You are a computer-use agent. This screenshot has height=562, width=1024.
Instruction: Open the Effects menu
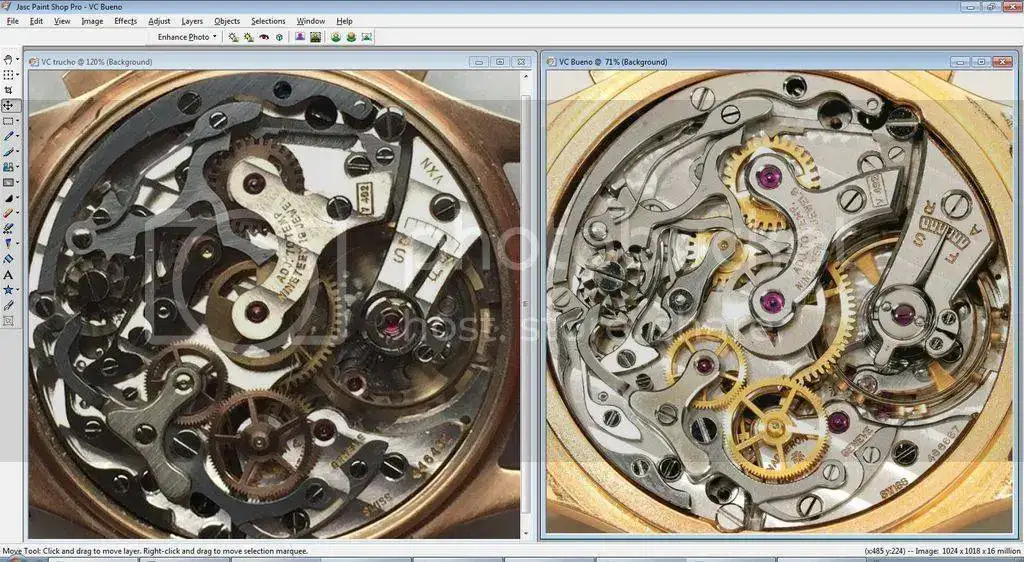(x=125, y=21)
